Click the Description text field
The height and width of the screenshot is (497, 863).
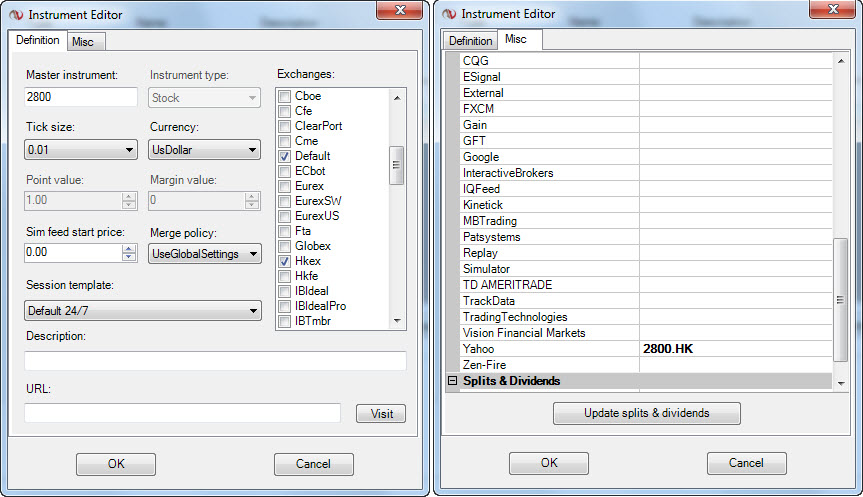[x=215, y=361]
